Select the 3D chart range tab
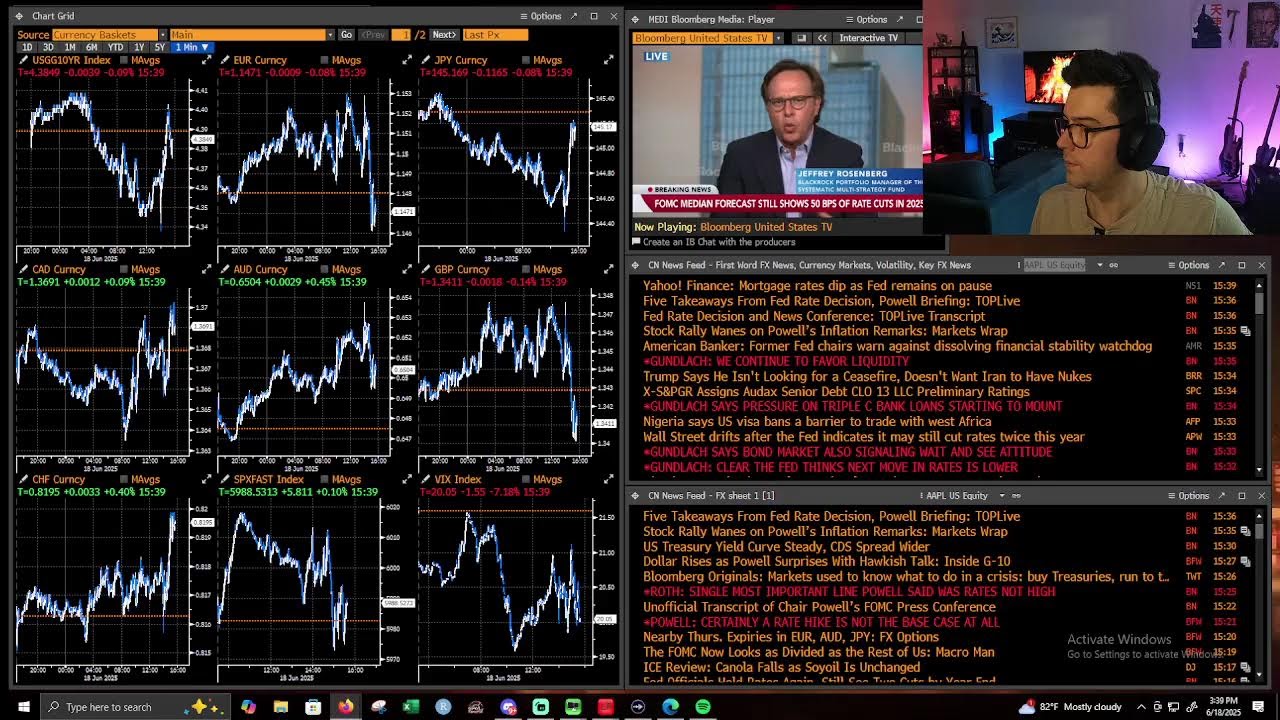Viewport: 1280px width, 720px height. tap(48, 47)
